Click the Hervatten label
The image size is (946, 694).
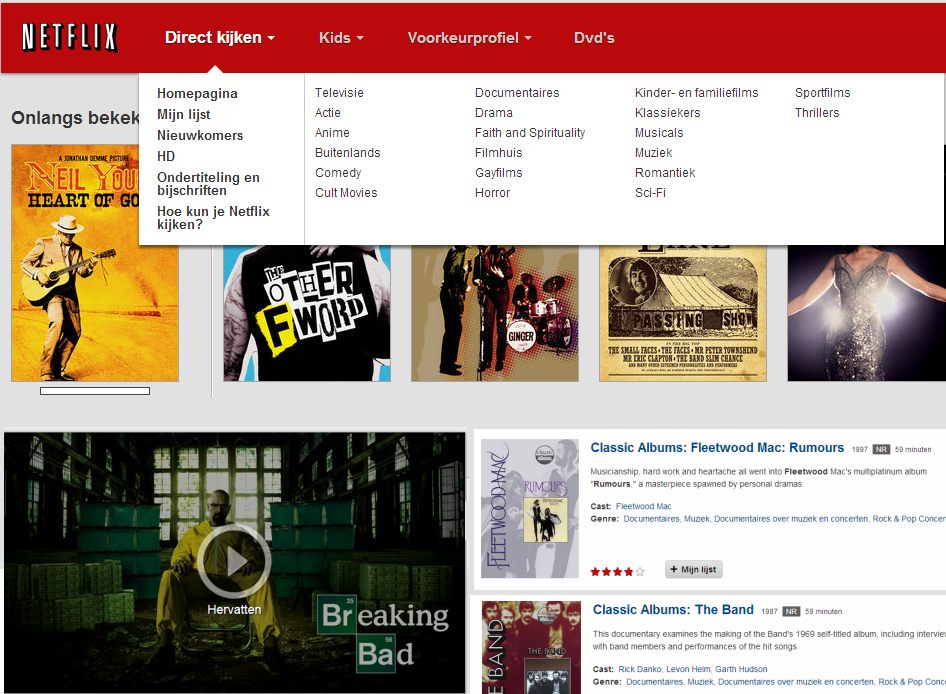(234, 610)
